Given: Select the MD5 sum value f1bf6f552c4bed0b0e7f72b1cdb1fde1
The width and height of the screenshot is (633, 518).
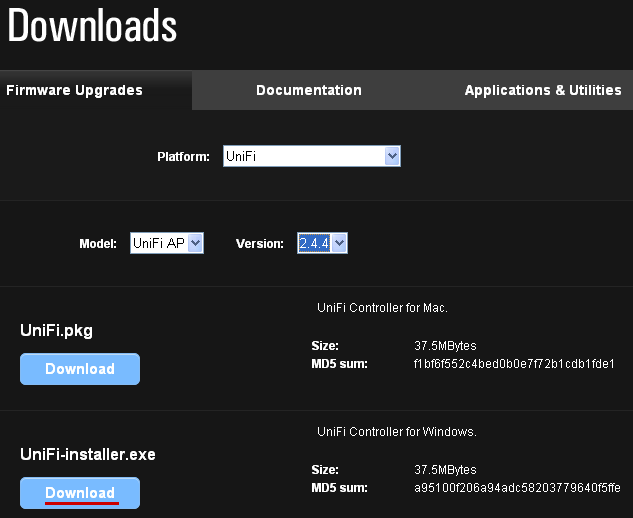Looking at the screenshot, I should (514, 364).
